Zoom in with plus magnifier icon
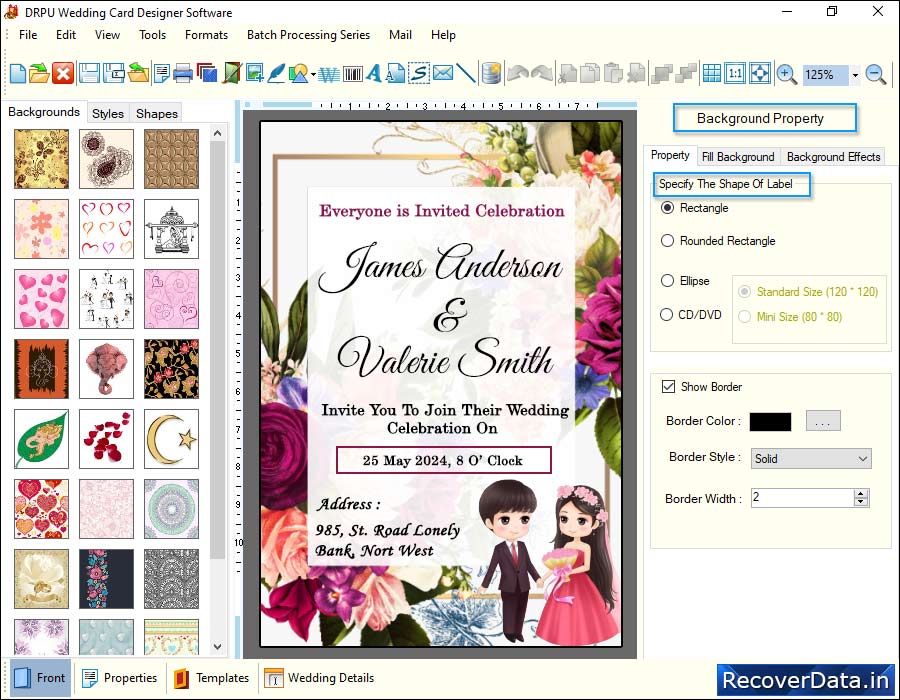This screenshot has height=700, width=900. tap(786, 74)
